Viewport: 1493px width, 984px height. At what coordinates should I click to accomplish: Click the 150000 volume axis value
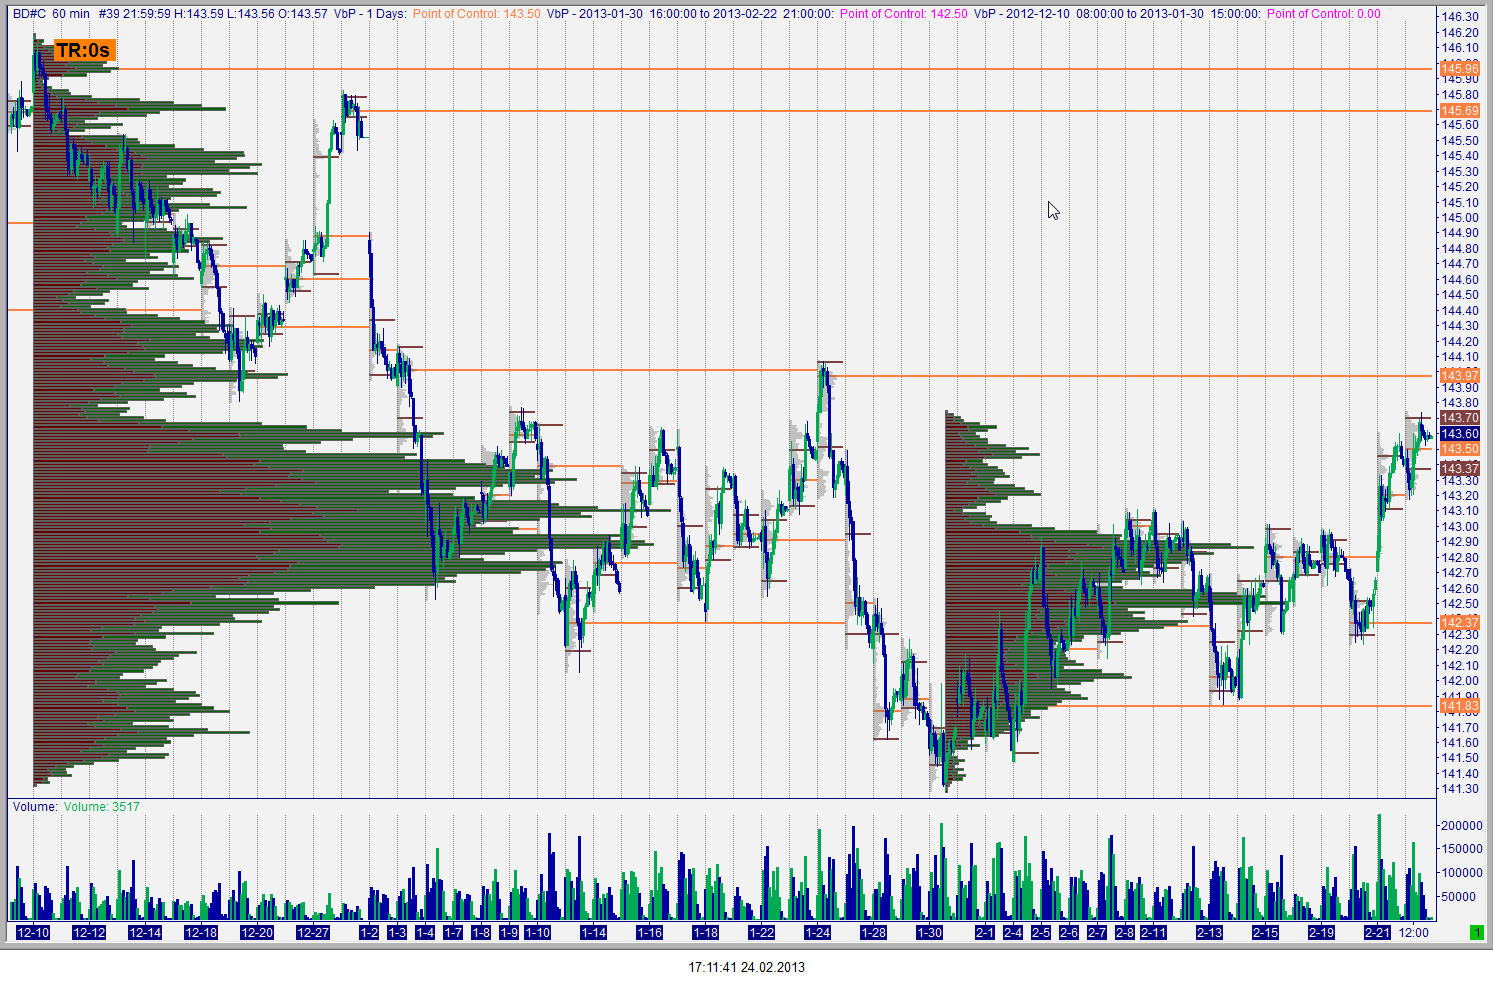1461,849
